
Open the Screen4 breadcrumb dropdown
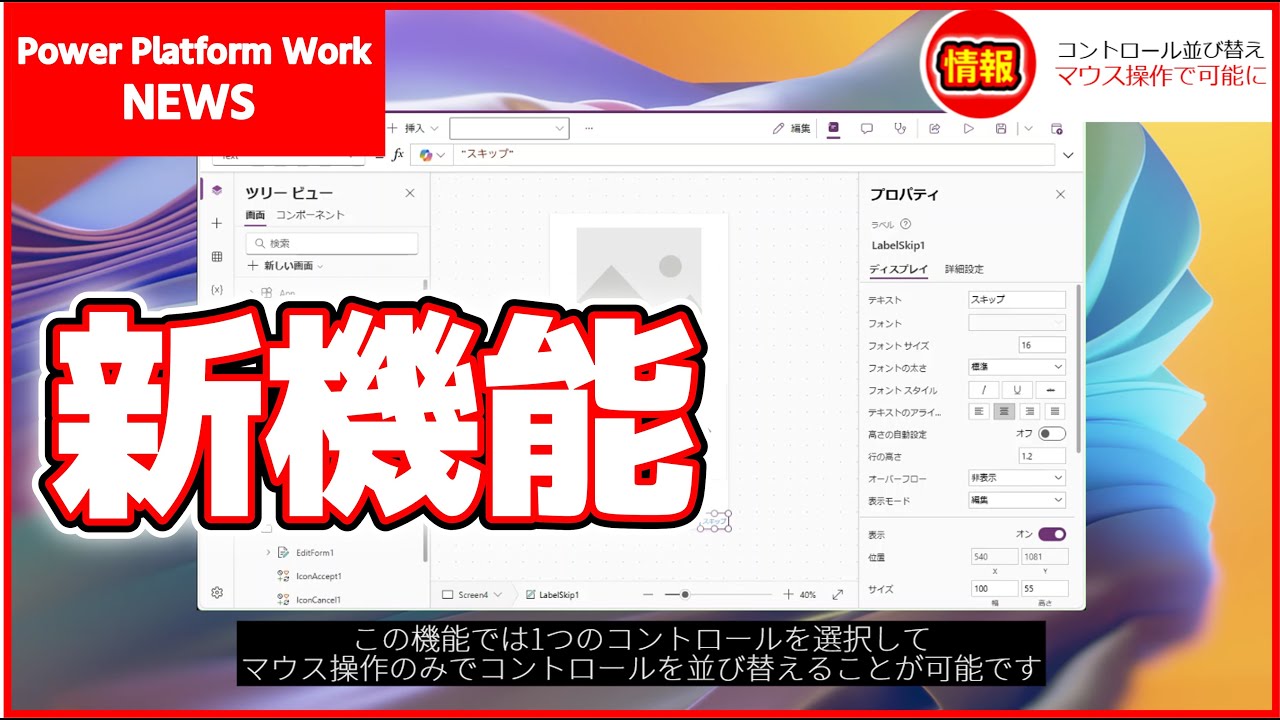pyautogui.click(x=497, y=594)
